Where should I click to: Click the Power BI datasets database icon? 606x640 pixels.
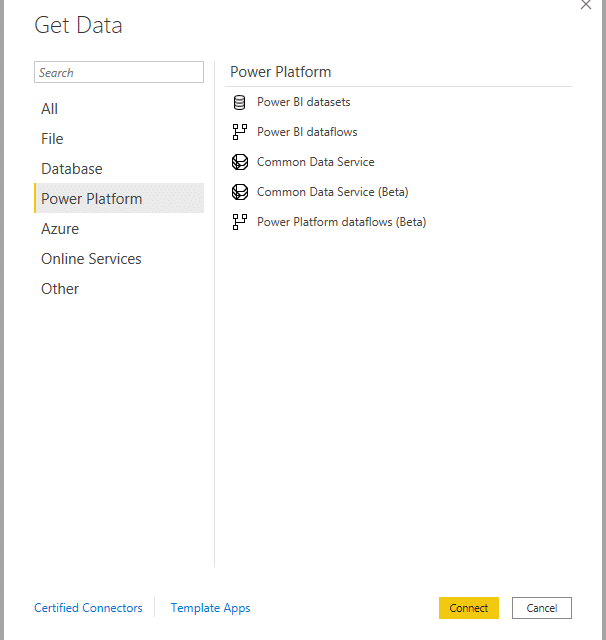tap(239, 102)
